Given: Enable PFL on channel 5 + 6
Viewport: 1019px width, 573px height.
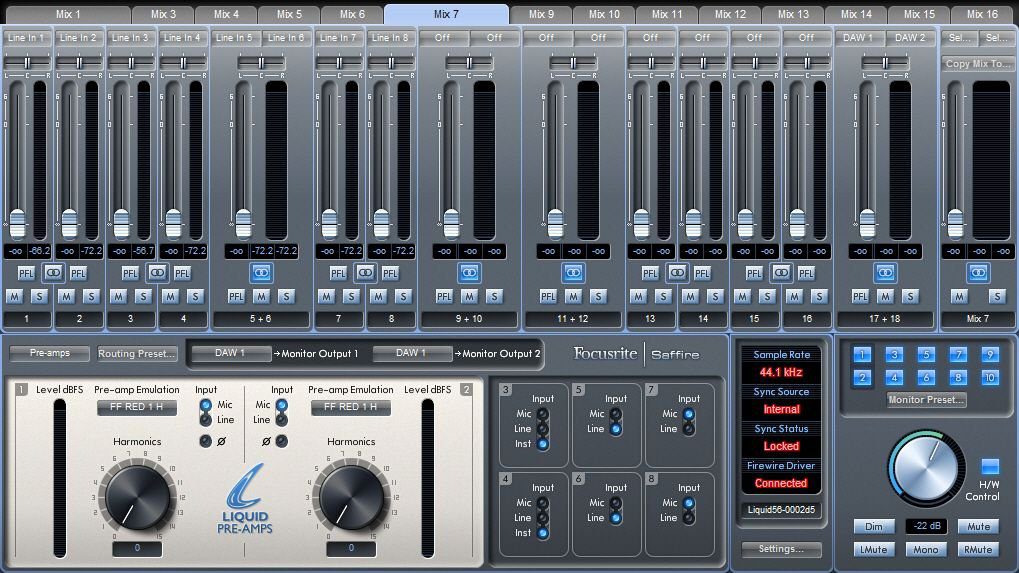Looking at the screenshot, I should coord(236,296).
